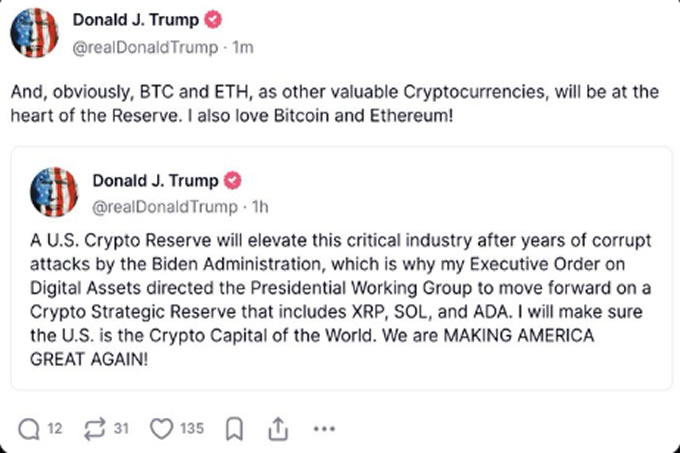Click the top Donald J. Trump display name
The image size is (680, 453).
coord(135,20)
